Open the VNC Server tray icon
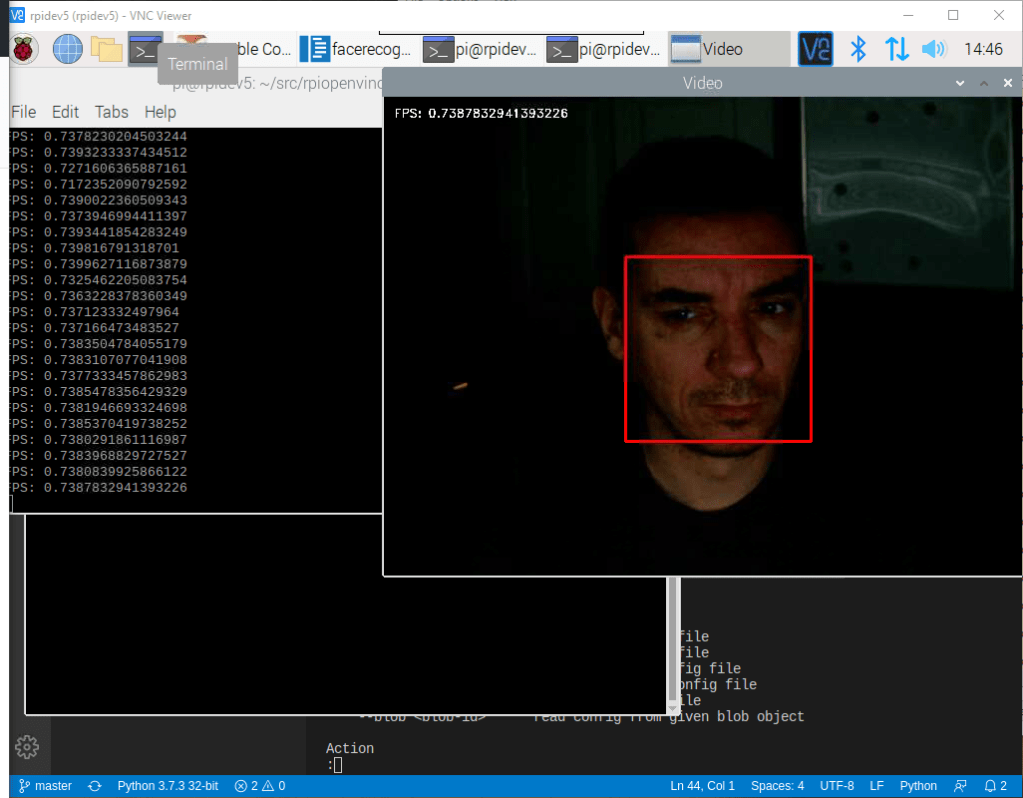Screen dimensions: 1023x798 click(x=815, y=49)
